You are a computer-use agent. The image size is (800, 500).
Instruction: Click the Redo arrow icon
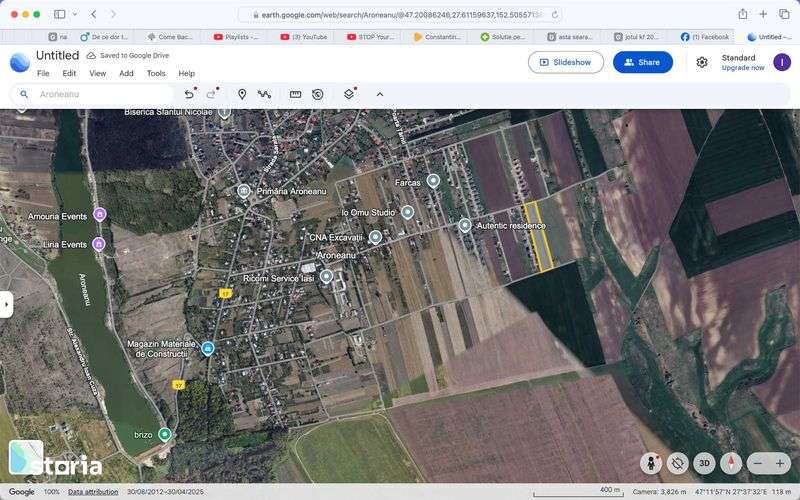211,94
